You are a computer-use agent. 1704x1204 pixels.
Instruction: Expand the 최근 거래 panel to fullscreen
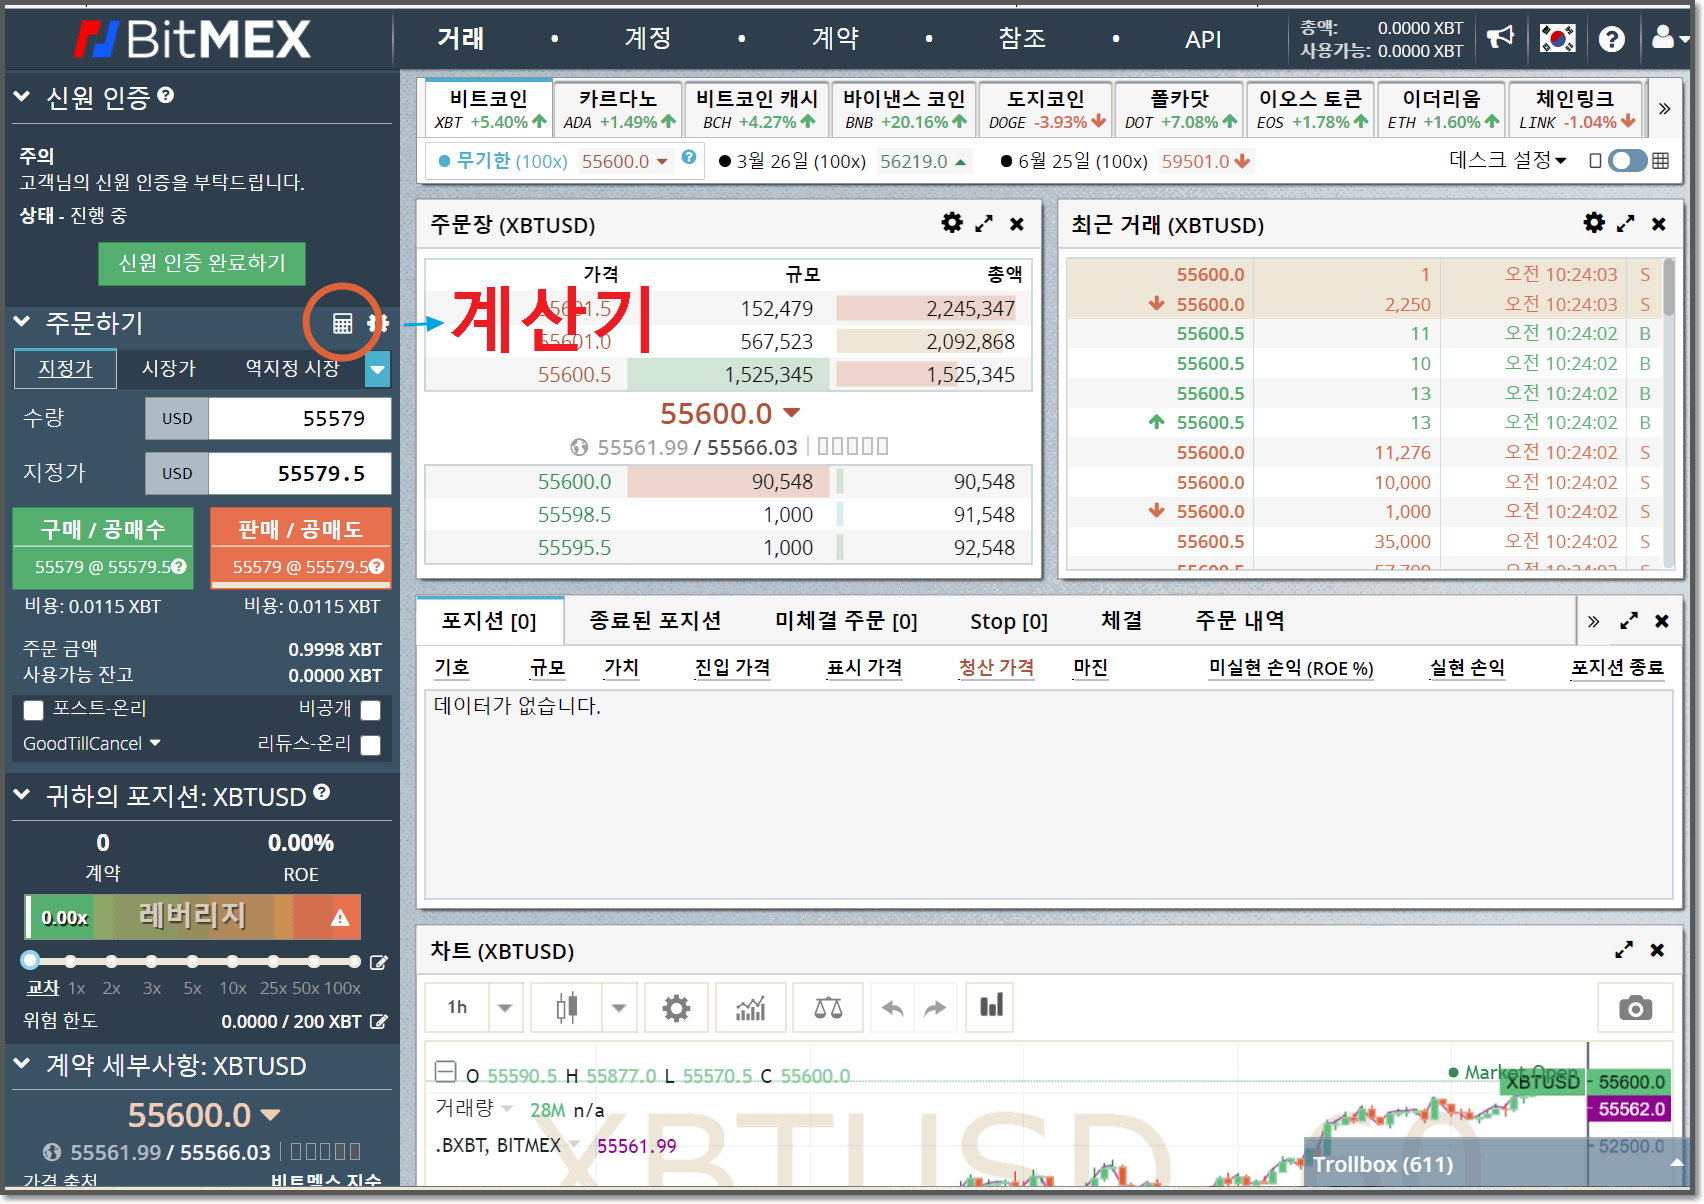1626,224
